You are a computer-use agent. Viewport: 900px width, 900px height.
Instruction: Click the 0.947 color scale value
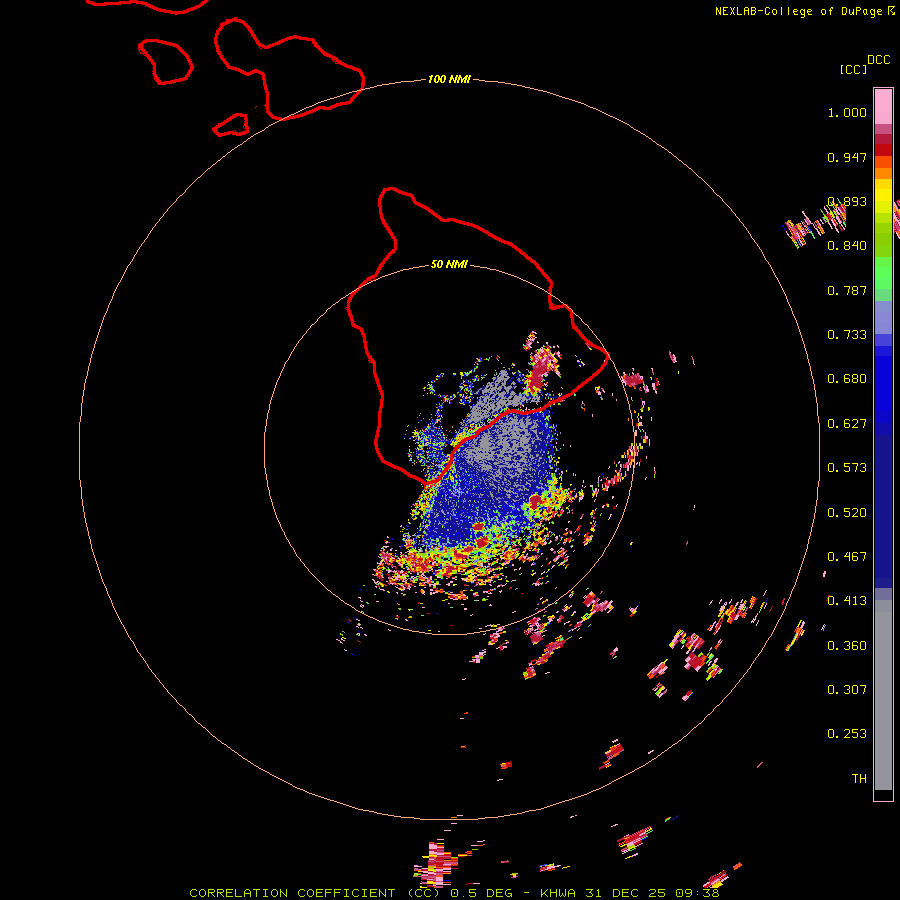tap(847, 157)
